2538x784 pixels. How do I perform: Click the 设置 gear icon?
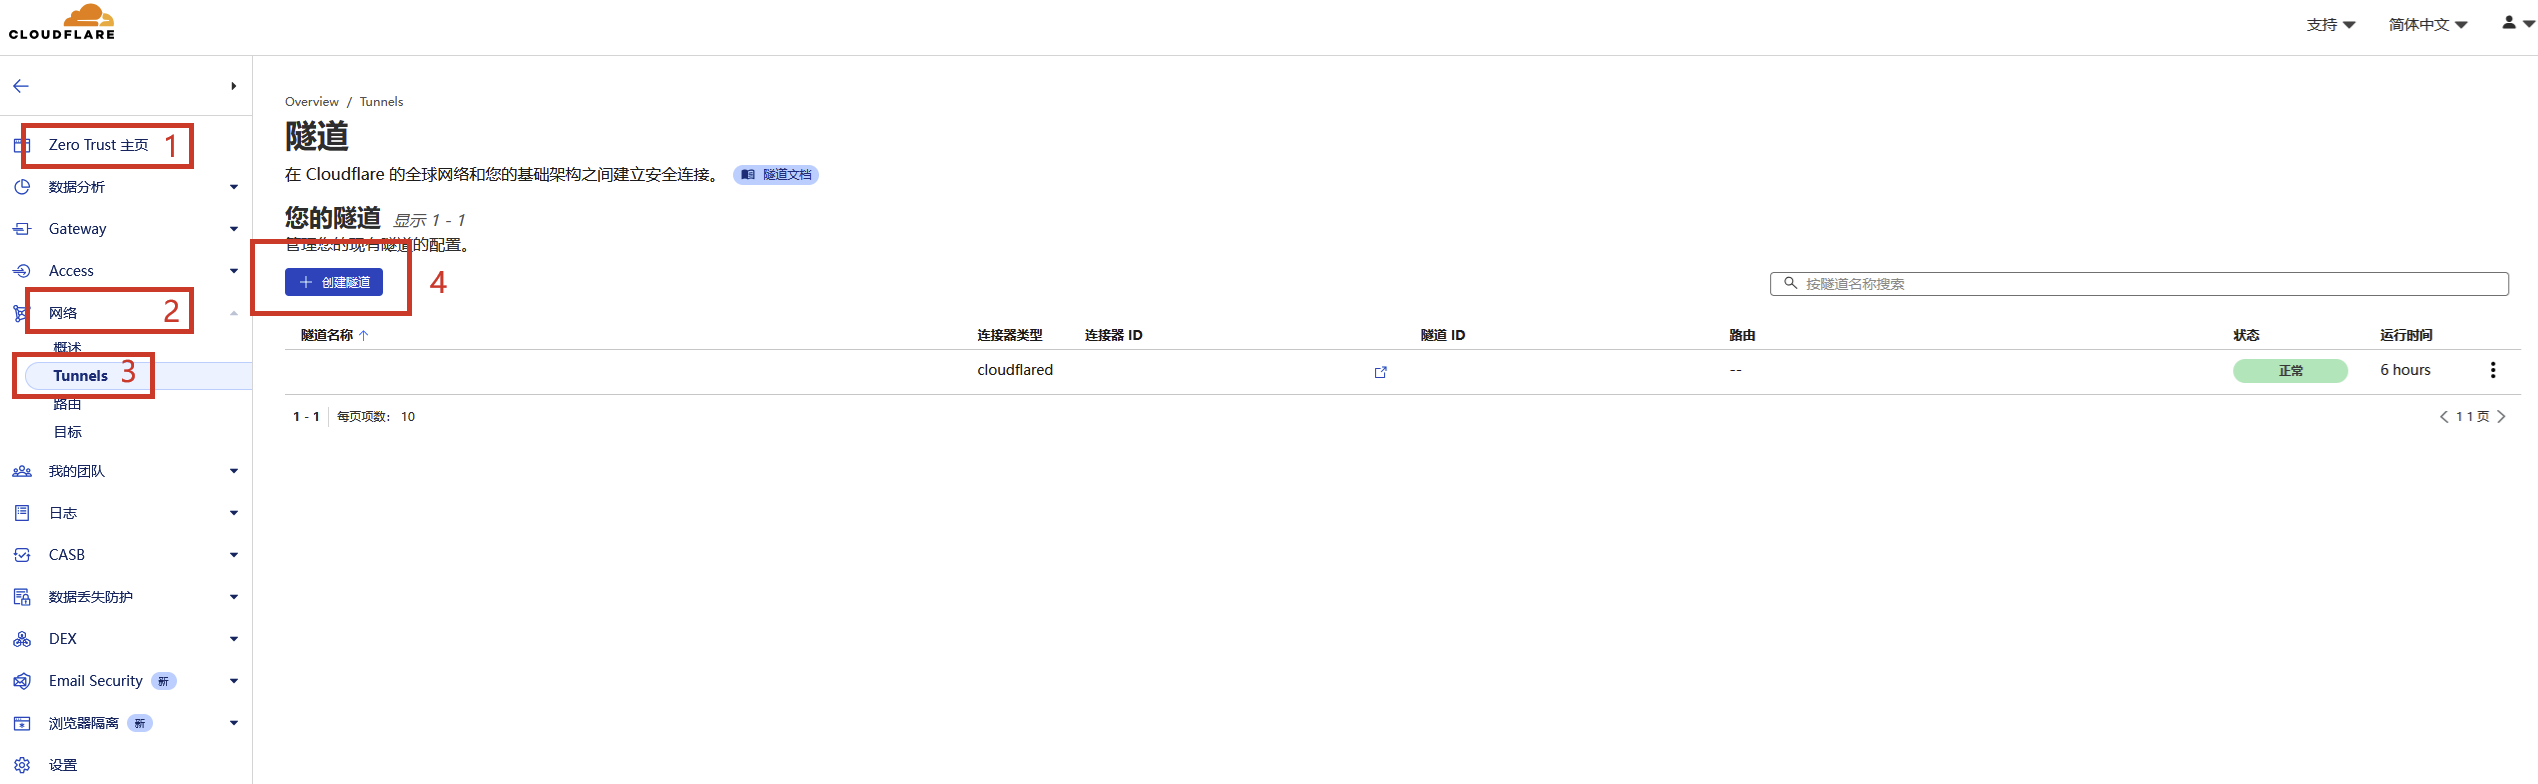[22, 765]
